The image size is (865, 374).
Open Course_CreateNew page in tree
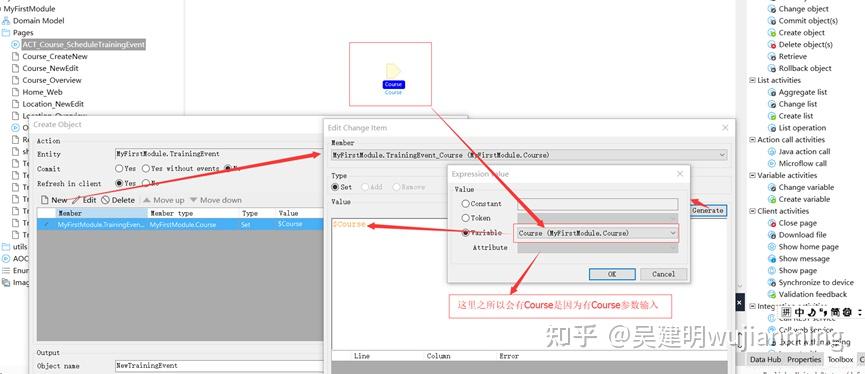pos(55,56)
